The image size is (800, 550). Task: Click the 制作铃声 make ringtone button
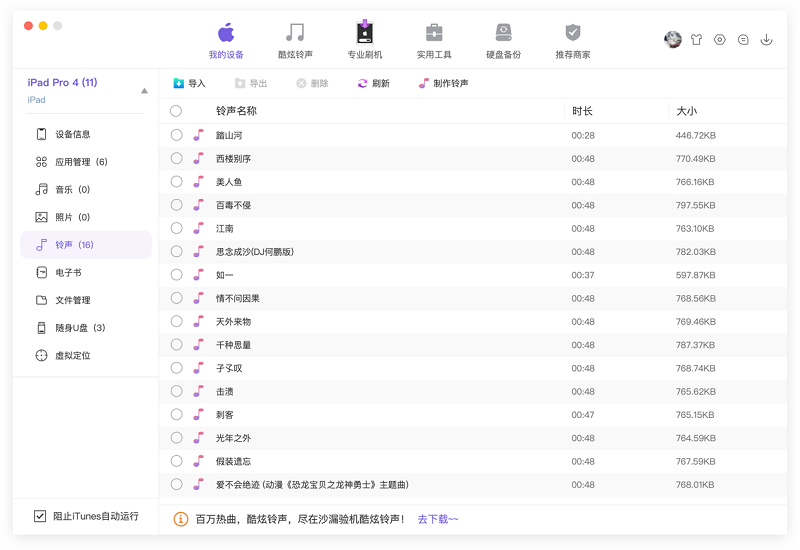point(443,83)
